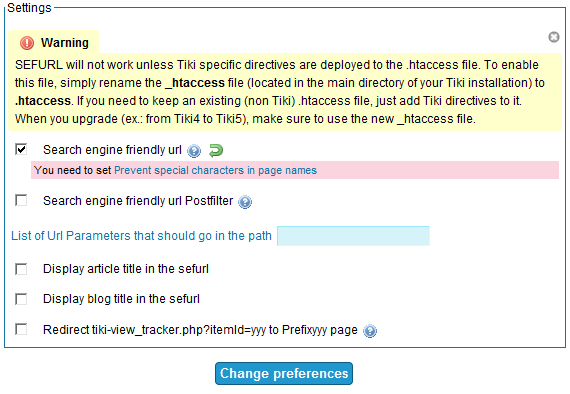The image size is (570, 394).
Task: Click List of Url Parameters label link
Action: (x=141, y=236)
